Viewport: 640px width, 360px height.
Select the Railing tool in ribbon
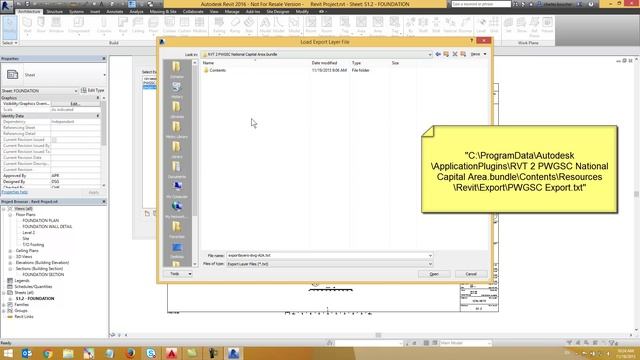(x=219, y=26)
